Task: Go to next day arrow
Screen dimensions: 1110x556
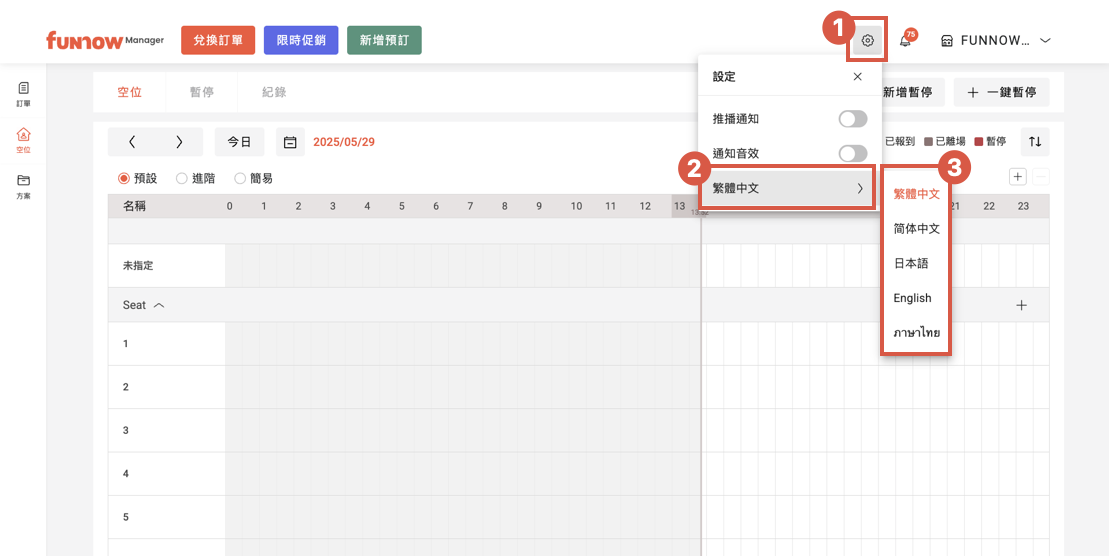Action: point(179,142)
